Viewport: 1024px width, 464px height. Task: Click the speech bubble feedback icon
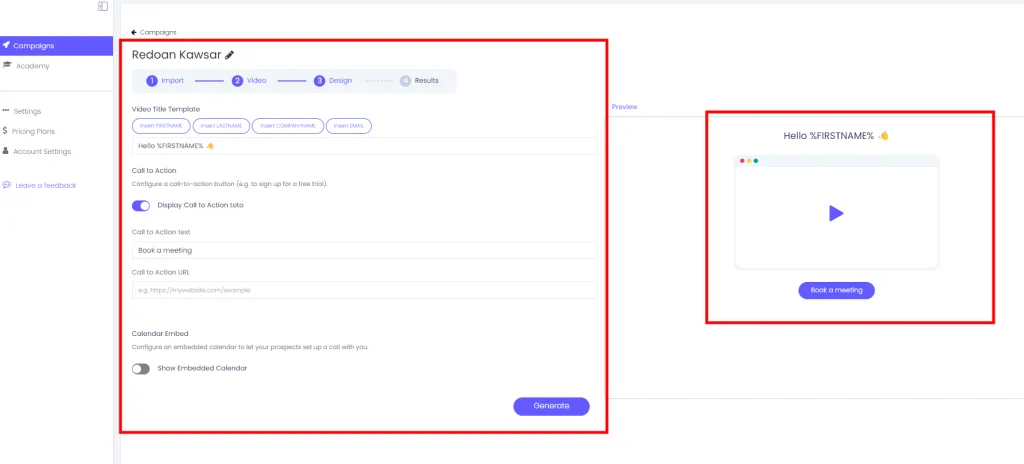7,185
